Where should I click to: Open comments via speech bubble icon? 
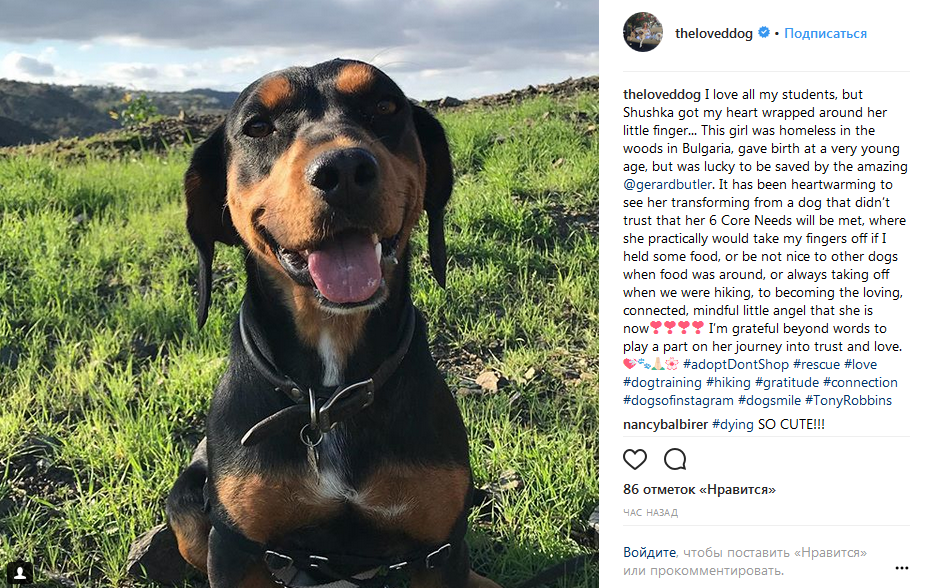point(675,459)
